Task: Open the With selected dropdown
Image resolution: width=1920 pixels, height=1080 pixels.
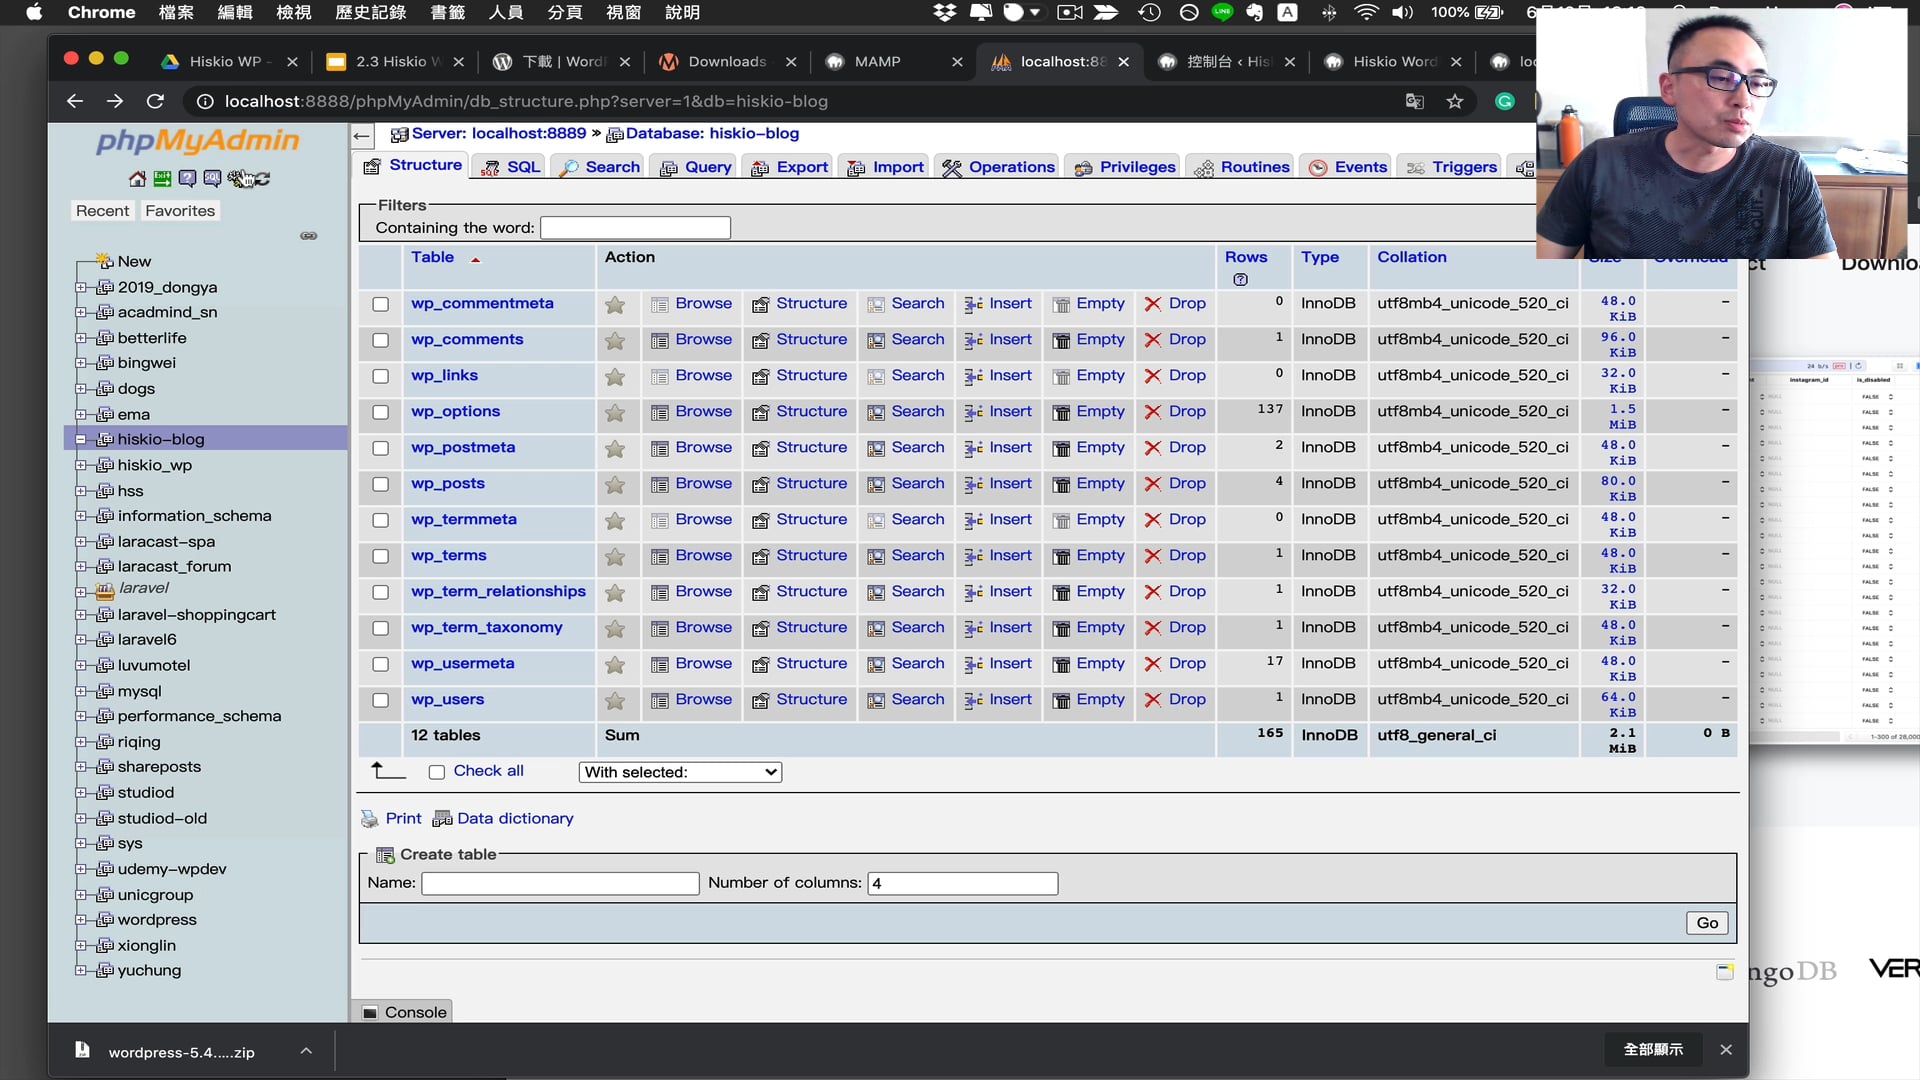Action: pyautogui.click(x=680, y=772)
